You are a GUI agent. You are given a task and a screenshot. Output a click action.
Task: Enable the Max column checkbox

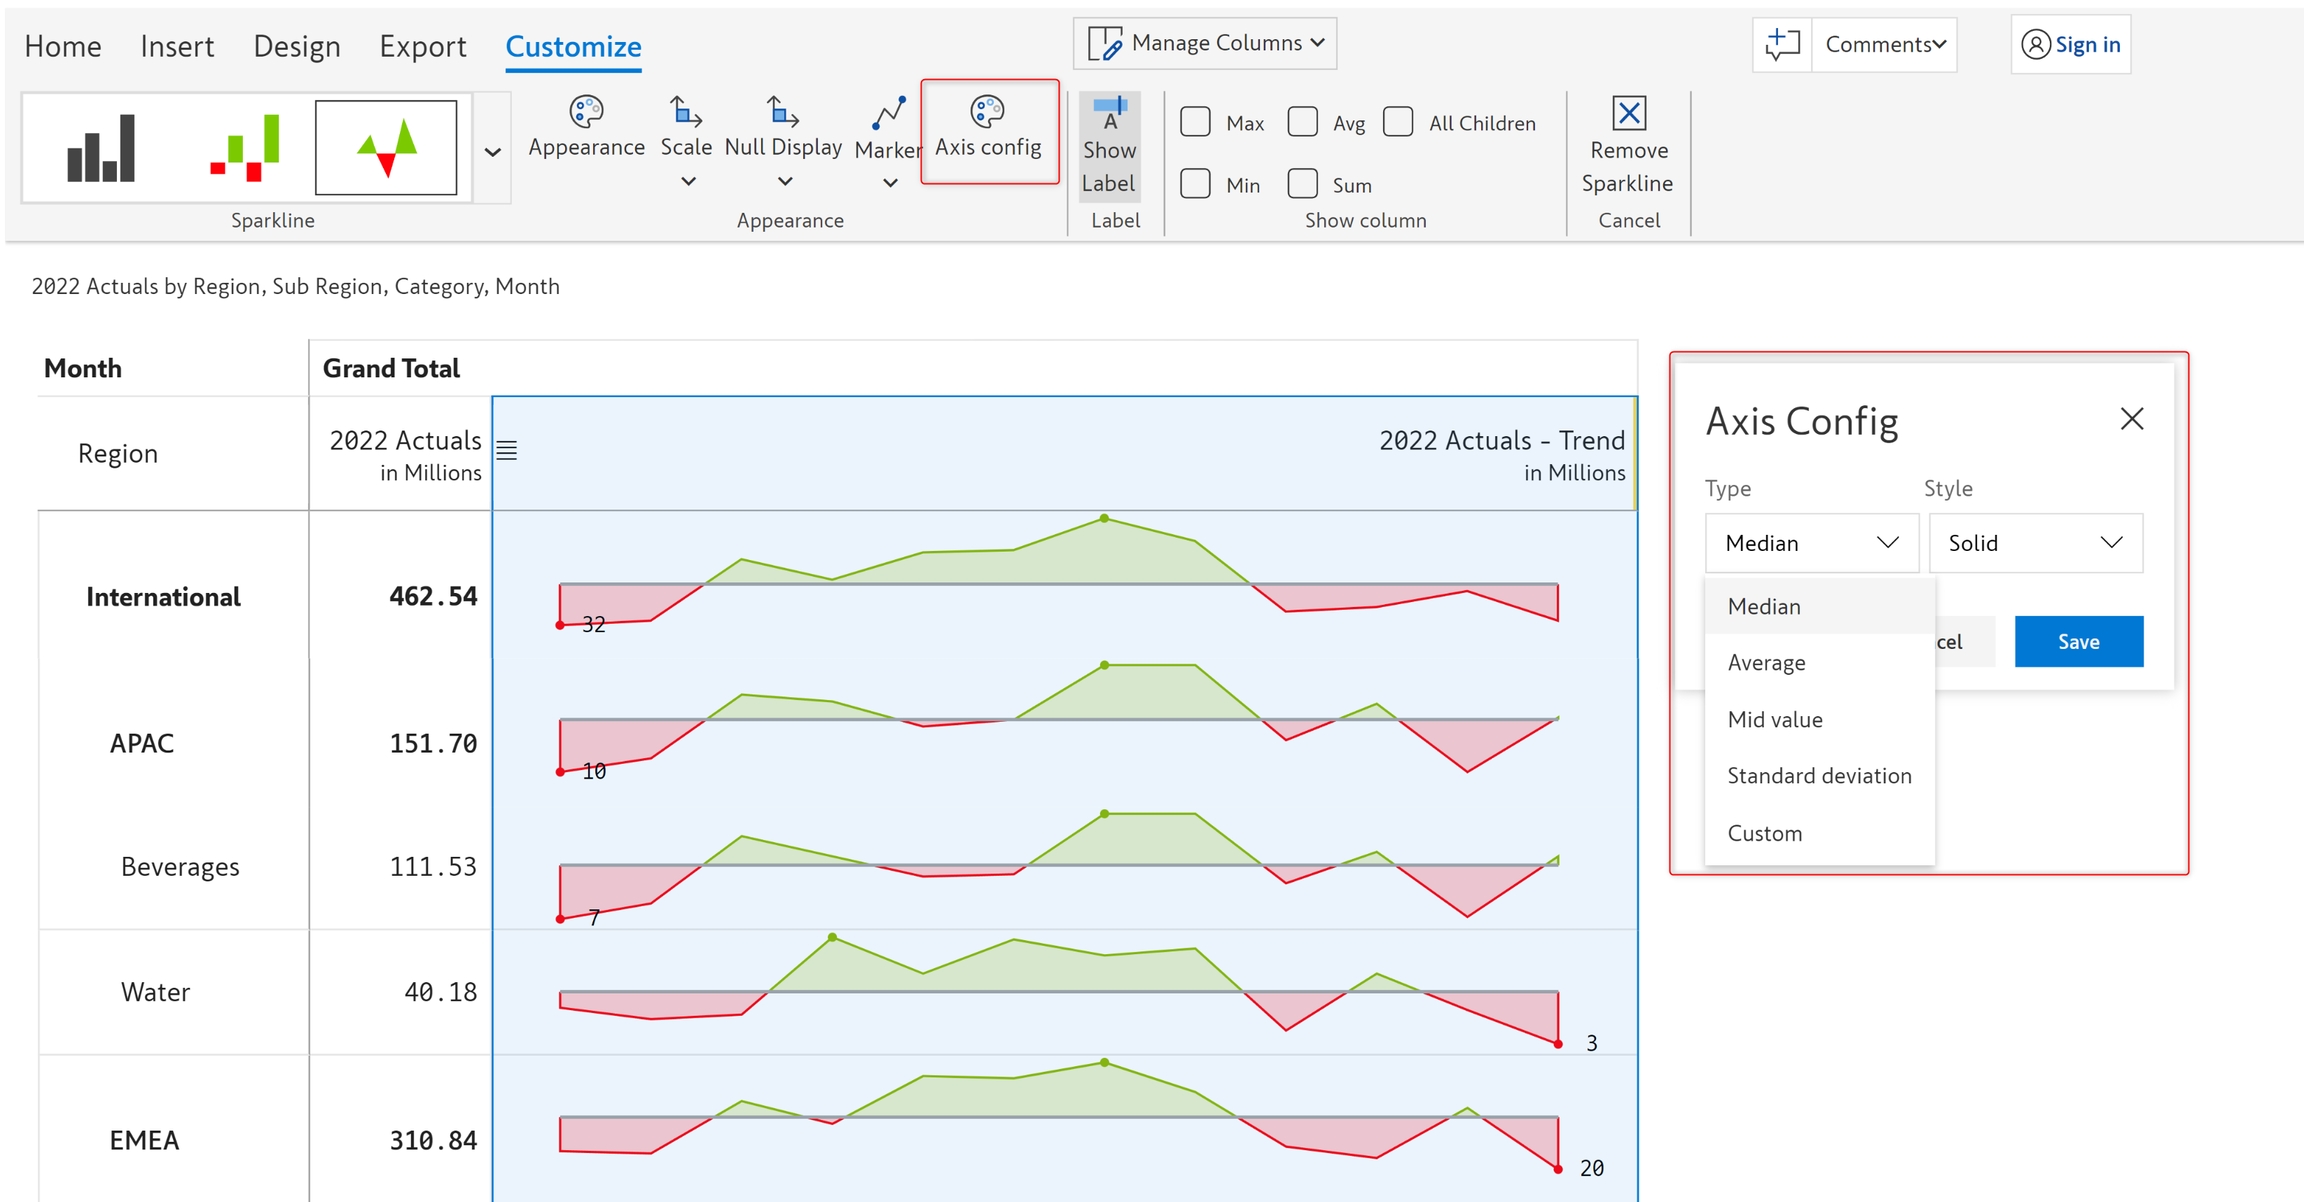click(x=1195, y=122)
